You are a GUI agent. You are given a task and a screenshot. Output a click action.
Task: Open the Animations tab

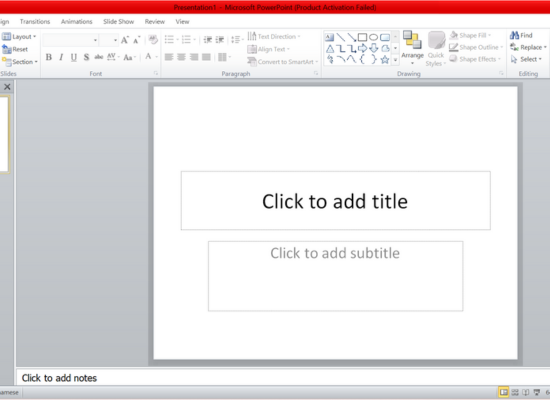click(x=76, y=21)
